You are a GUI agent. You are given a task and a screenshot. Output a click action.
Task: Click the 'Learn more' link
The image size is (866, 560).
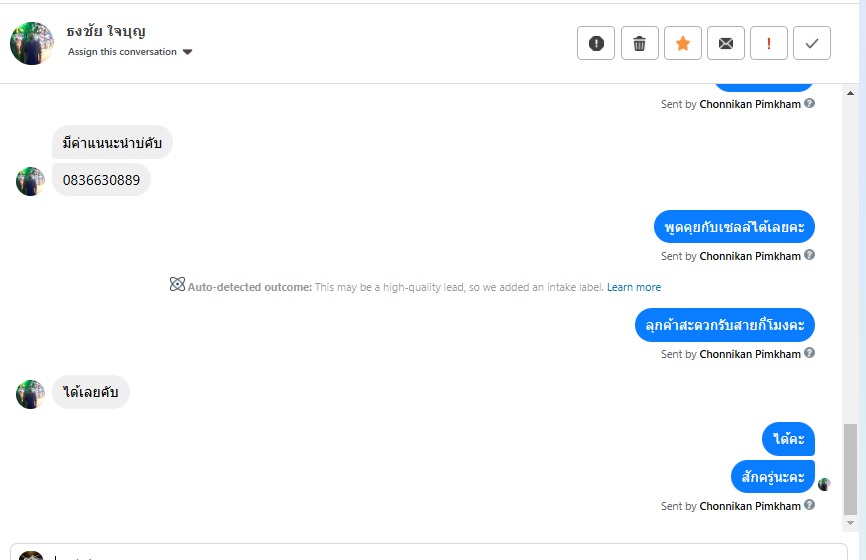pos(634,287)
